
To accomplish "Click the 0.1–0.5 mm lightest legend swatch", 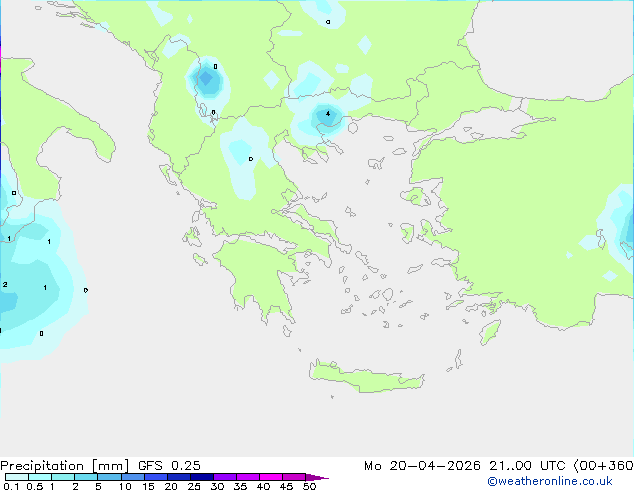I will (x=17, y=477).
